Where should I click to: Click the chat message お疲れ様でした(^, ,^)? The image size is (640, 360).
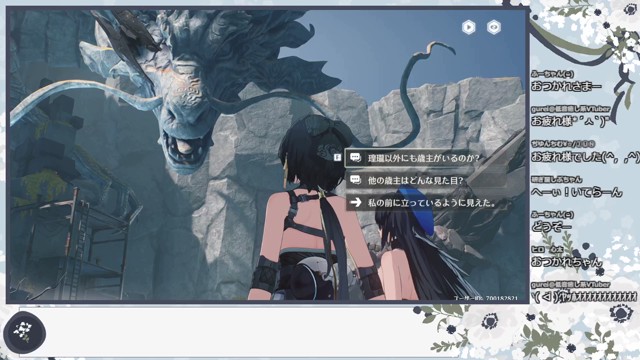pyautogui.click(x=585, y=157)
